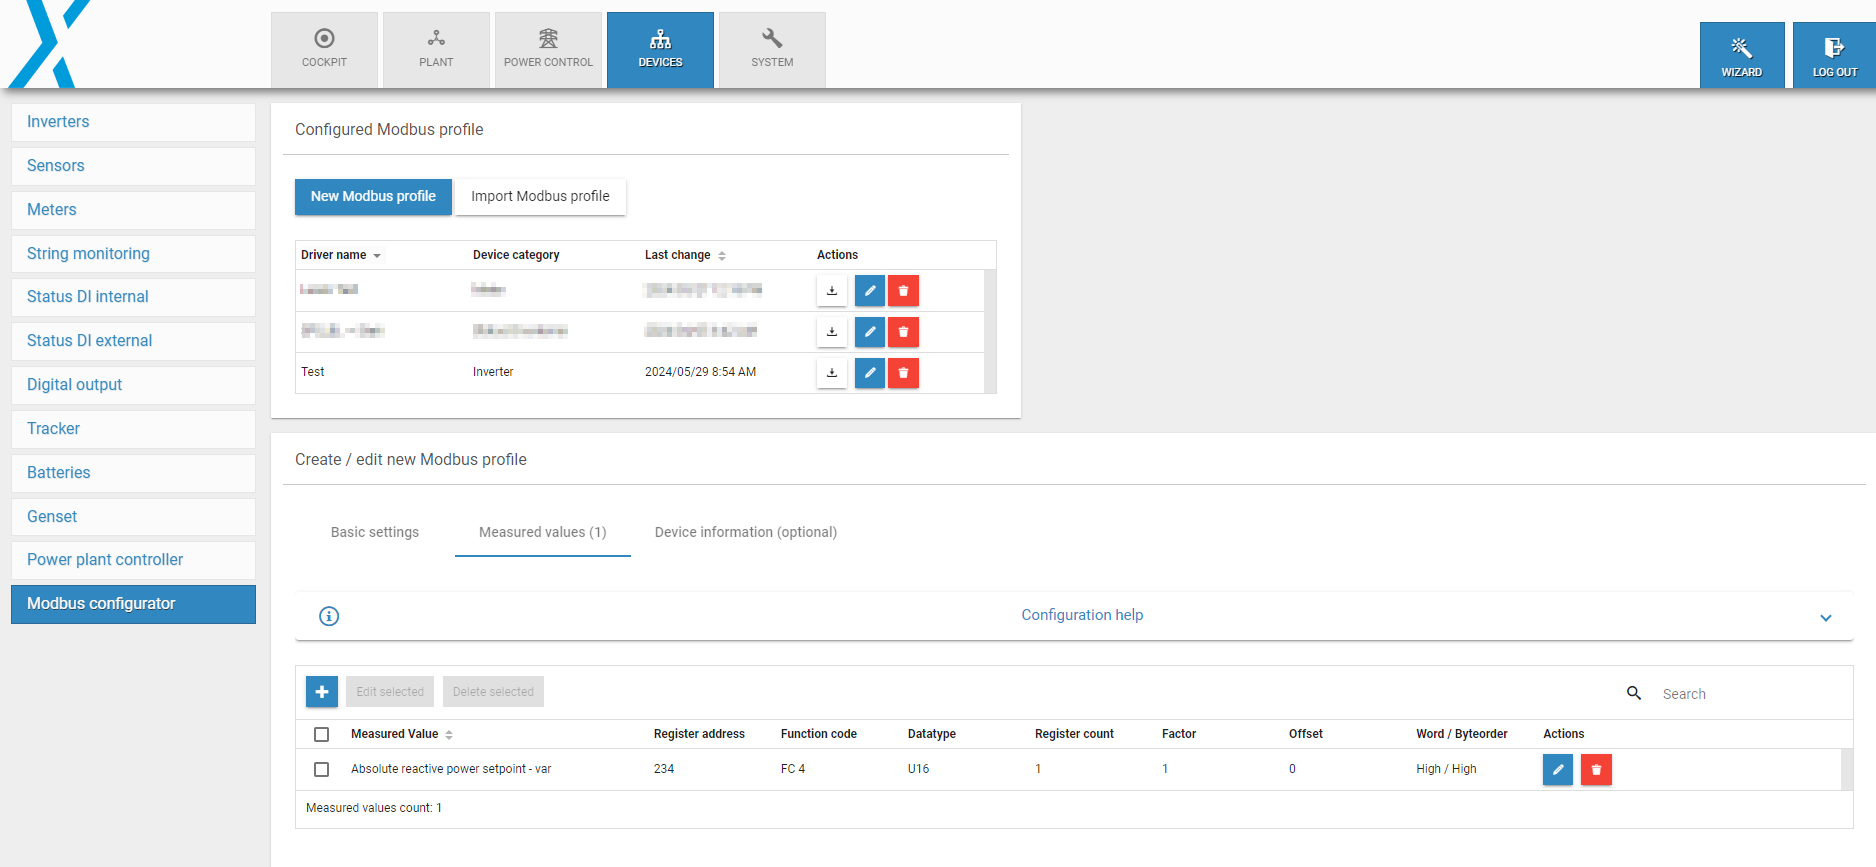Viewport: 1876px width, 867px height.
Task: Expand Configuration help with the chevron
Action: click(1825, 618)
